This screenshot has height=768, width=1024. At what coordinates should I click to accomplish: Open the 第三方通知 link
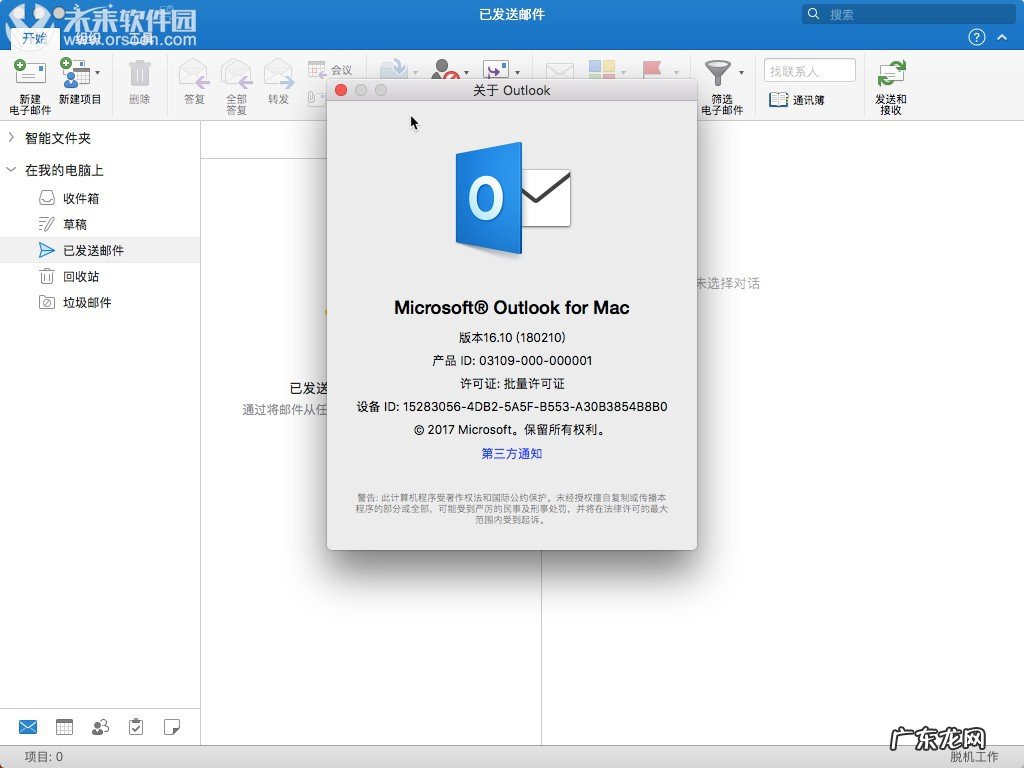tap(511, 453)
